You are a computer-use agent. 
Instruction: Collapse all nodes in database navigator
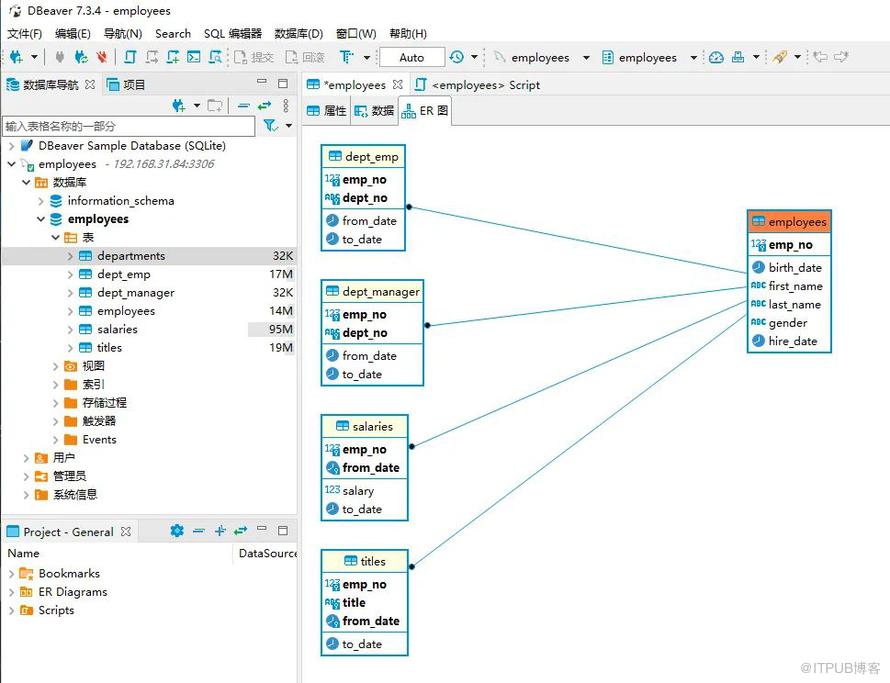(x=244, y=105)
